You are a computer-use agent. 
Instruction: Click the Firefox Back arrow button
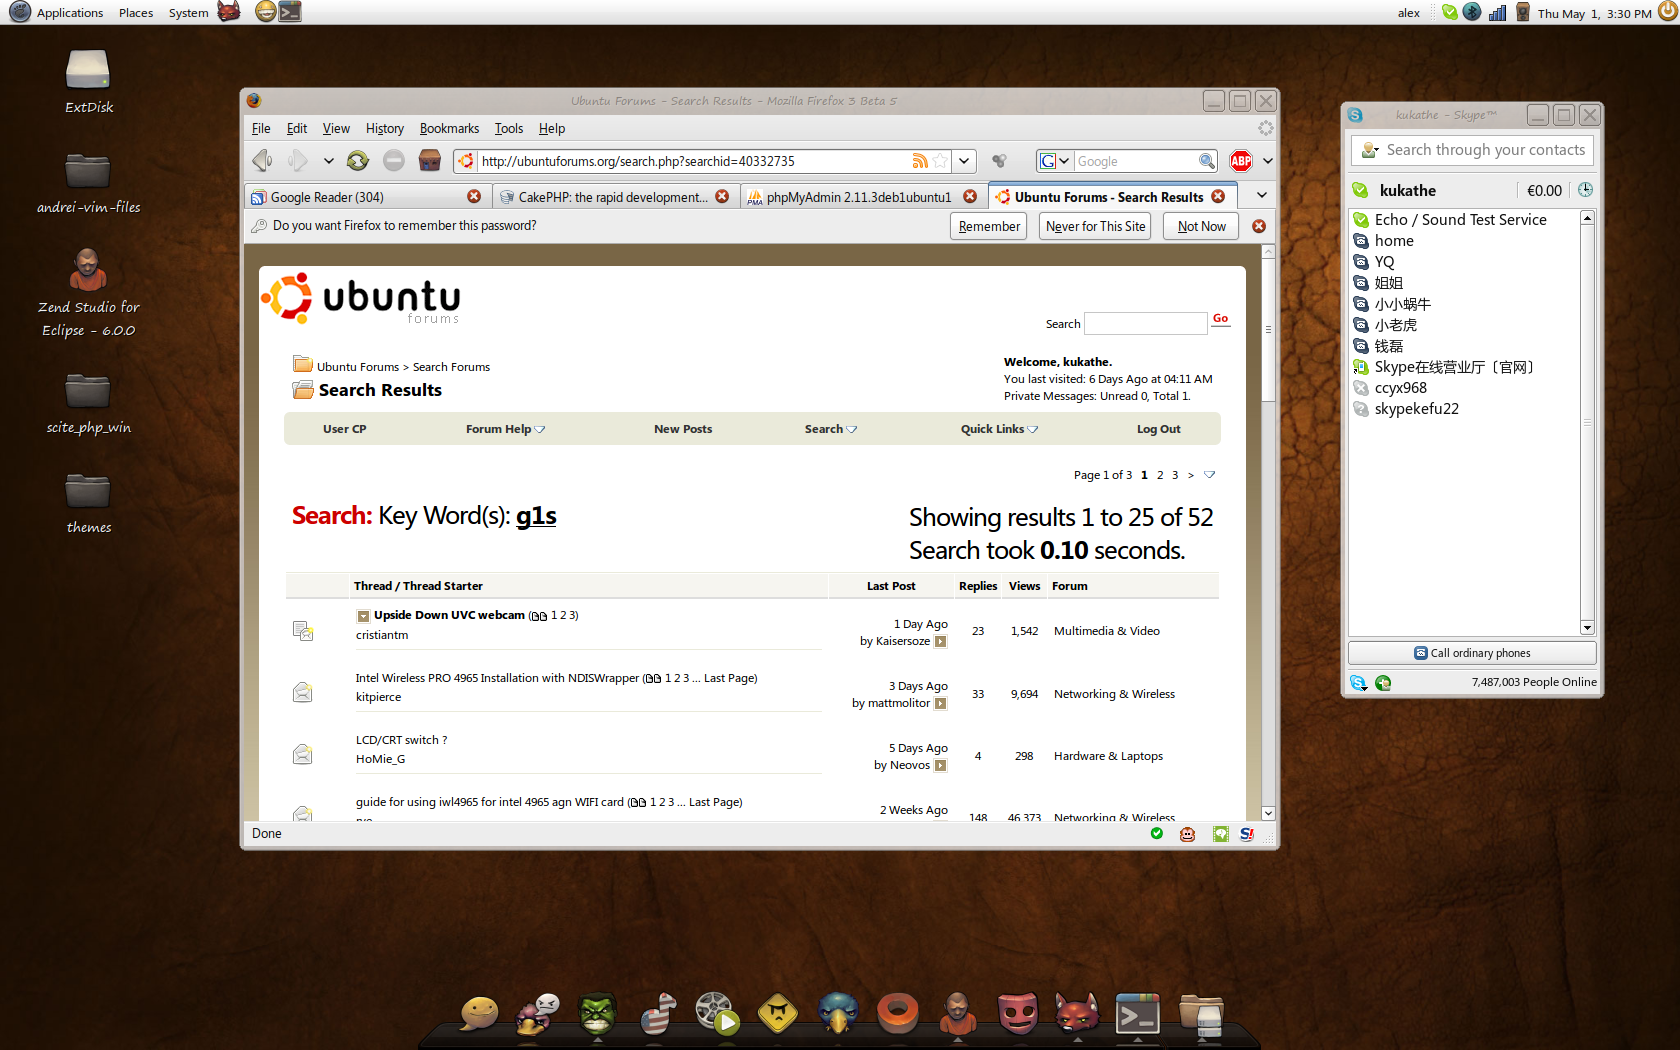point(263,160)
